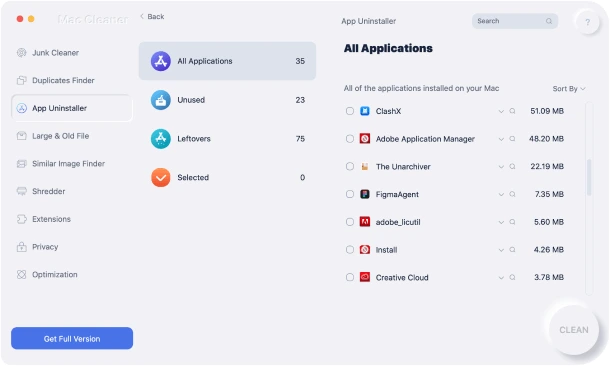Go to the Privacy section
The width and height of the screenshot is (610, 366).
45,247
